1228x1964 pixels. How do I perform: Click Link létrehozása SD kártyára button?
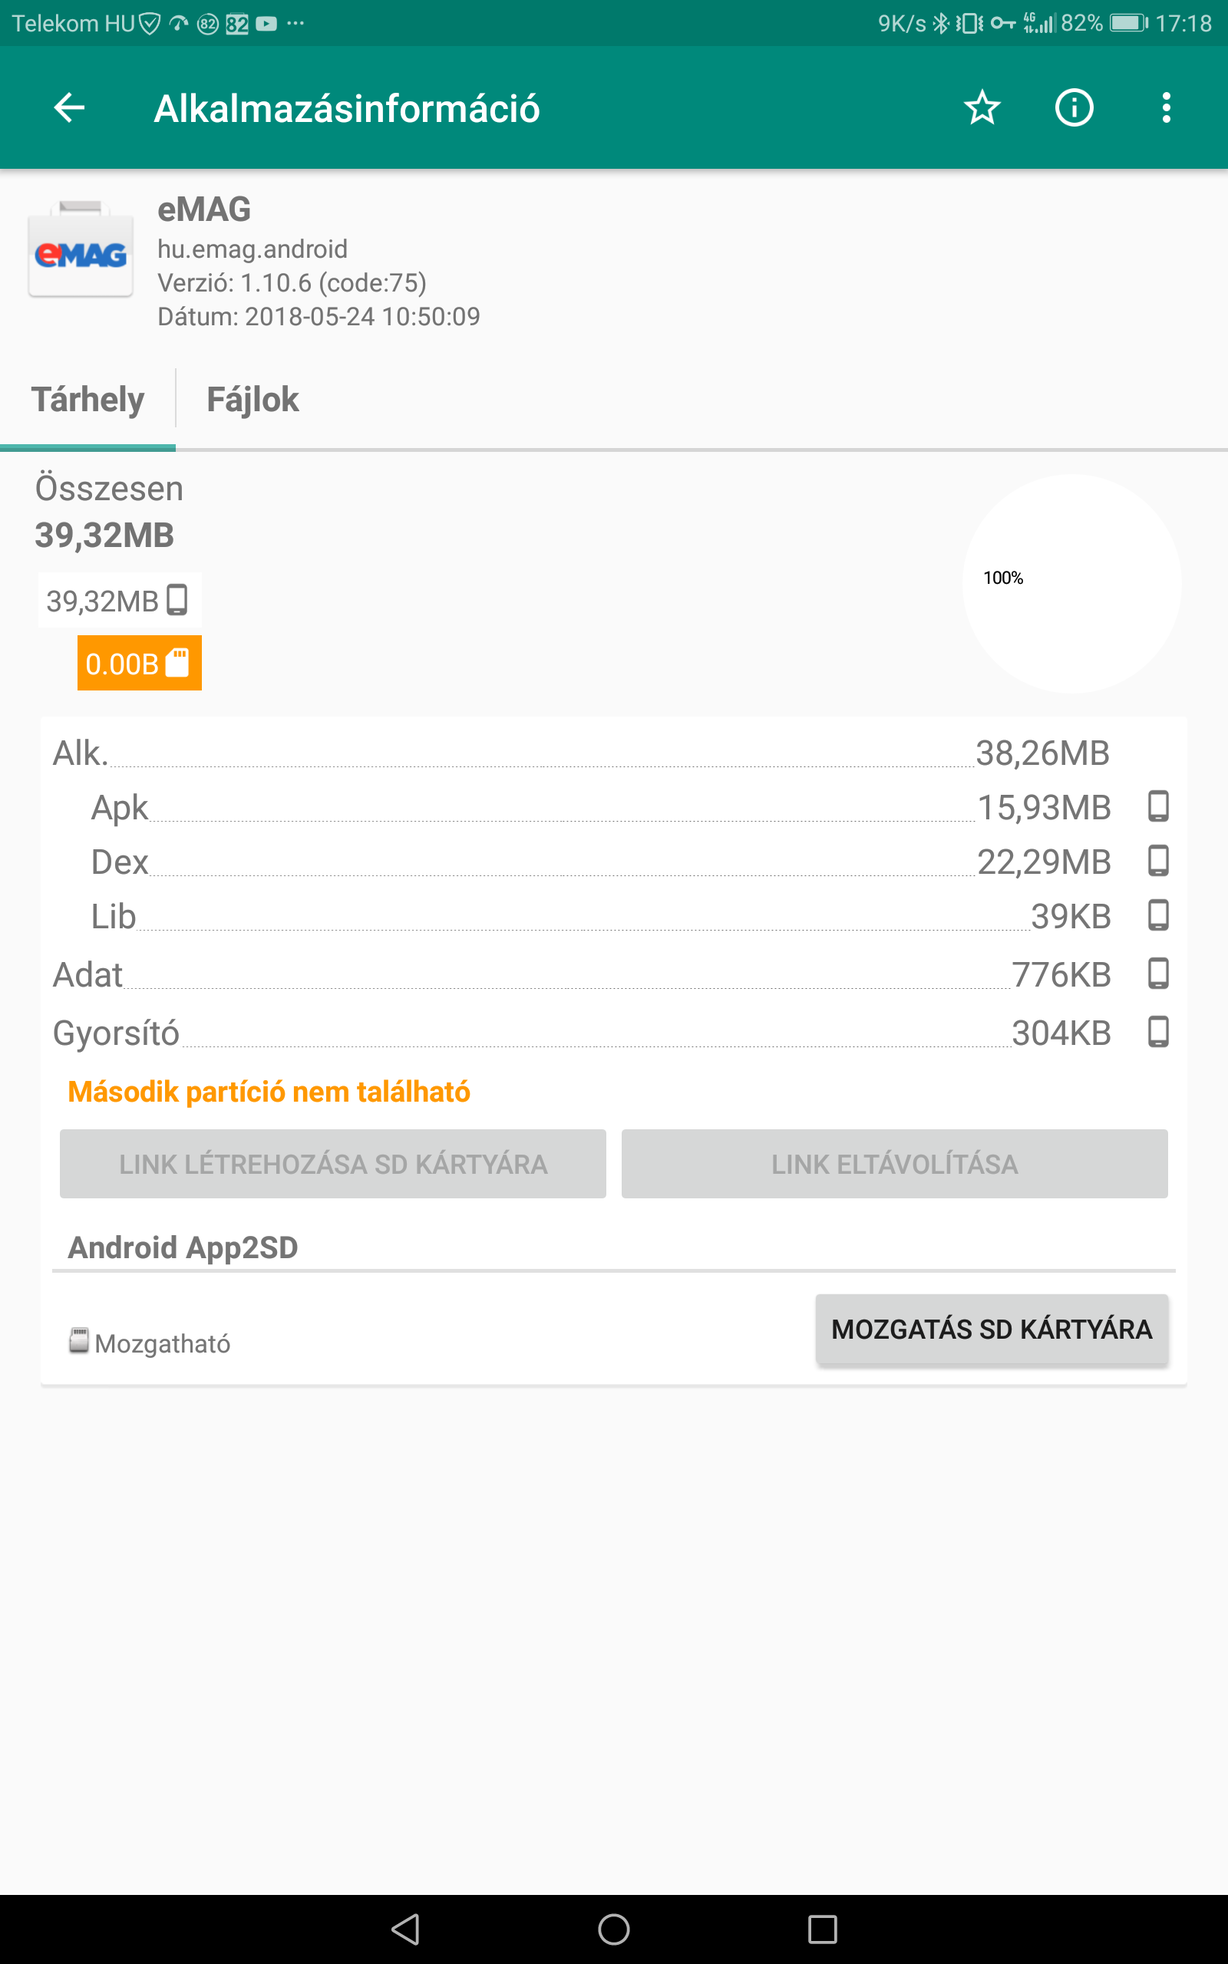coord(333,1164)
